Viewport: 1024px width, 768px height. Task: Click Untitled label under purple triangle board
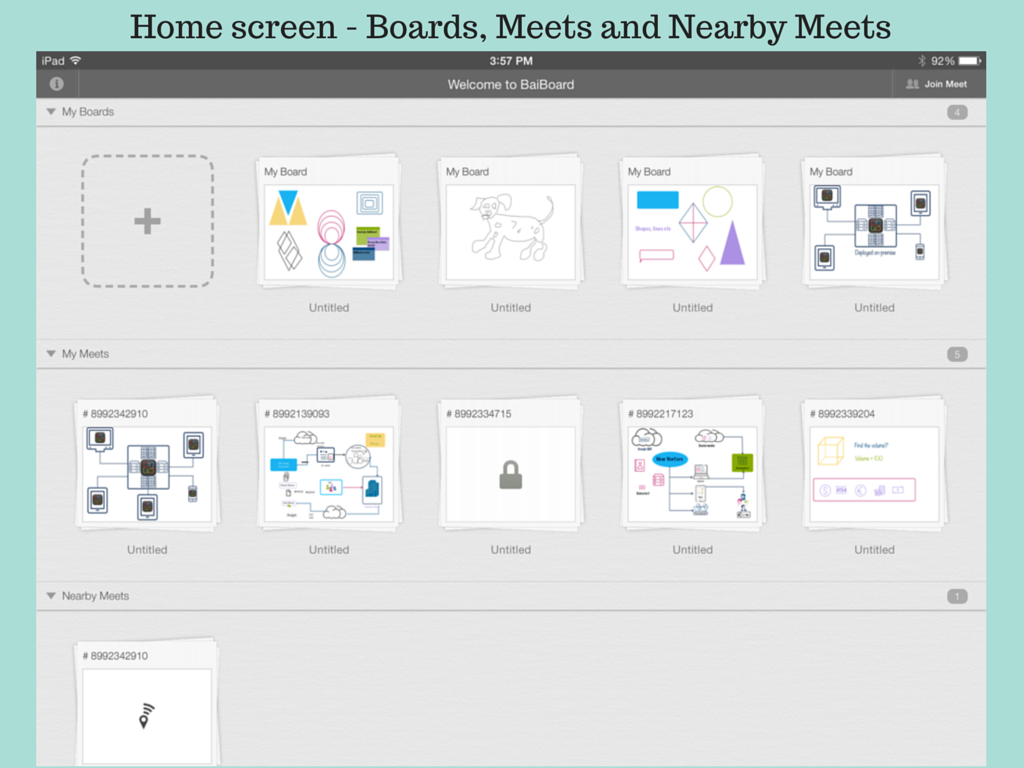(x=693, y=308)
